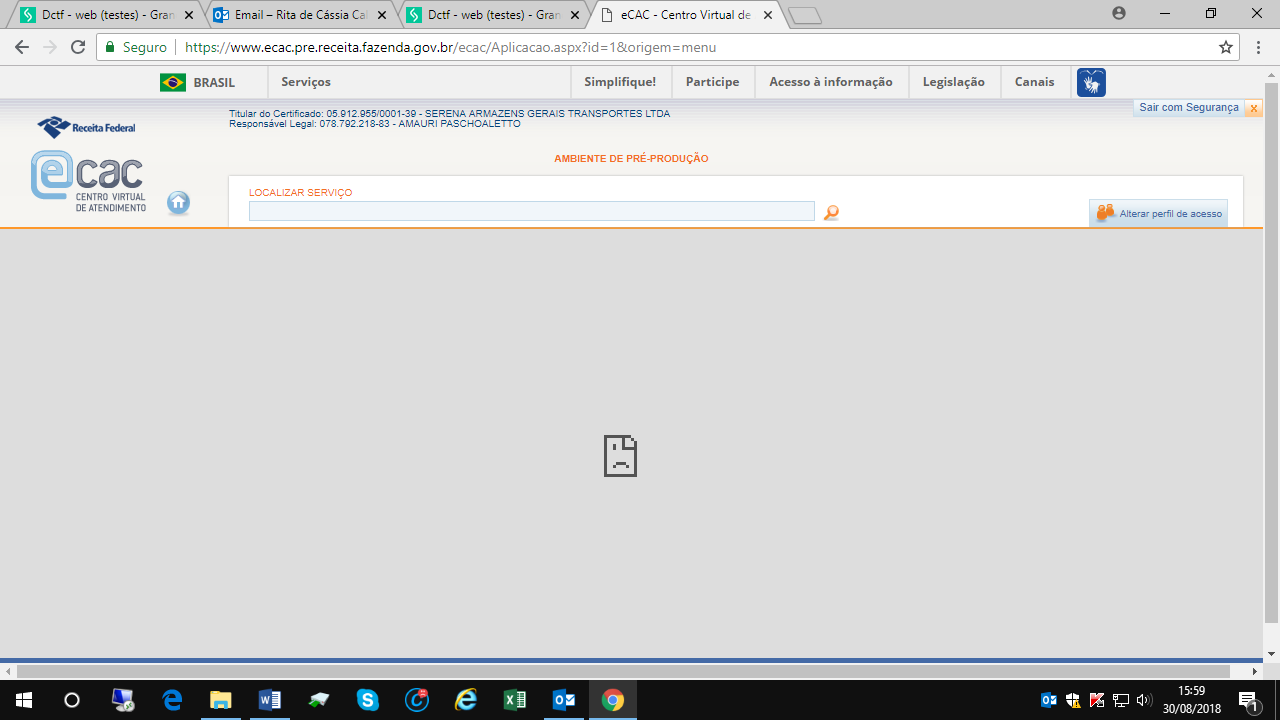1280x720 pixels.
Task: Open the Participe menu item
Action: [712, 82]
